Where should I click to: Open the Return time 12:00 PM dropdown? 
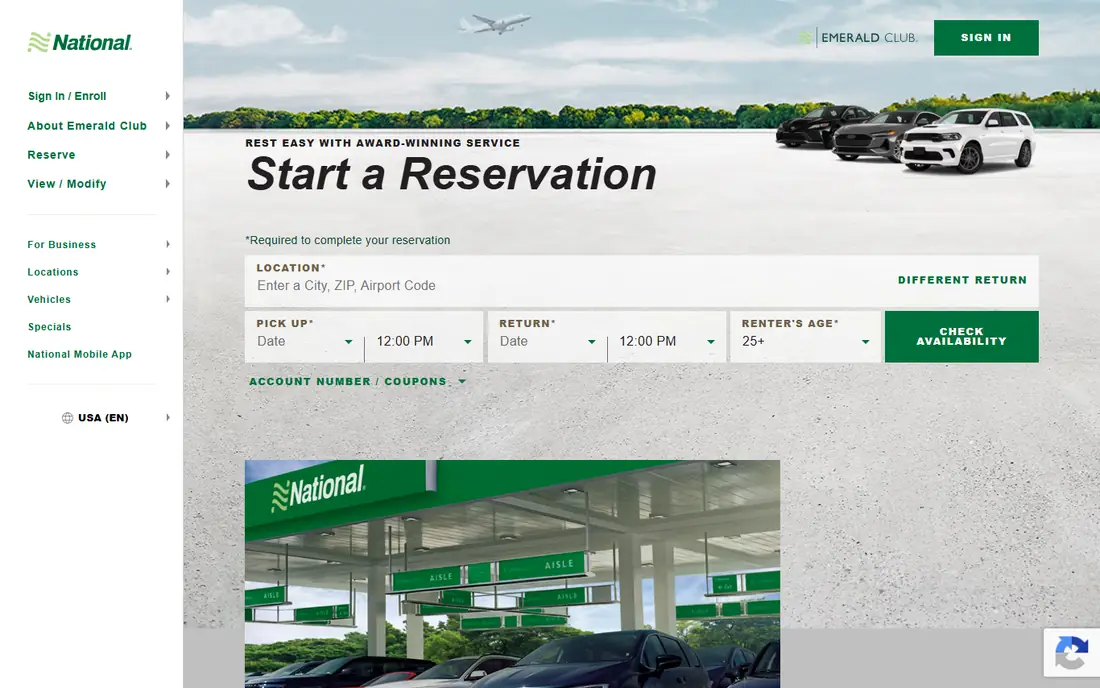(666, 342)
